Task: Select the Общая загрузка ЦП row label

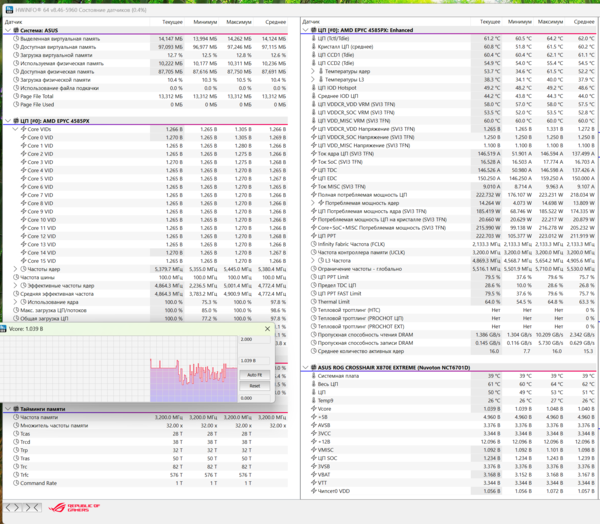Action: [44, 318]
